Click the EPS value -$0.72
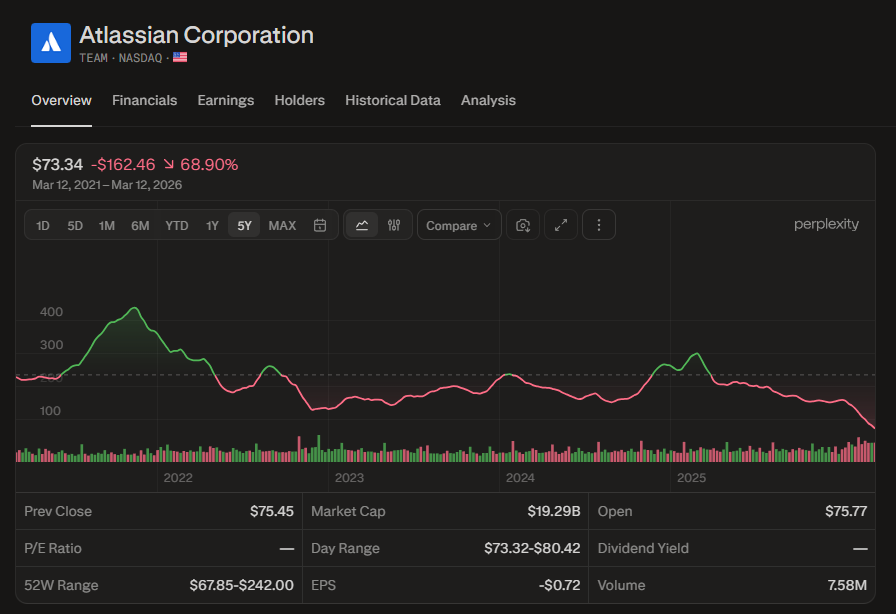This screenshot has width=896, height=614. point(559,585)
